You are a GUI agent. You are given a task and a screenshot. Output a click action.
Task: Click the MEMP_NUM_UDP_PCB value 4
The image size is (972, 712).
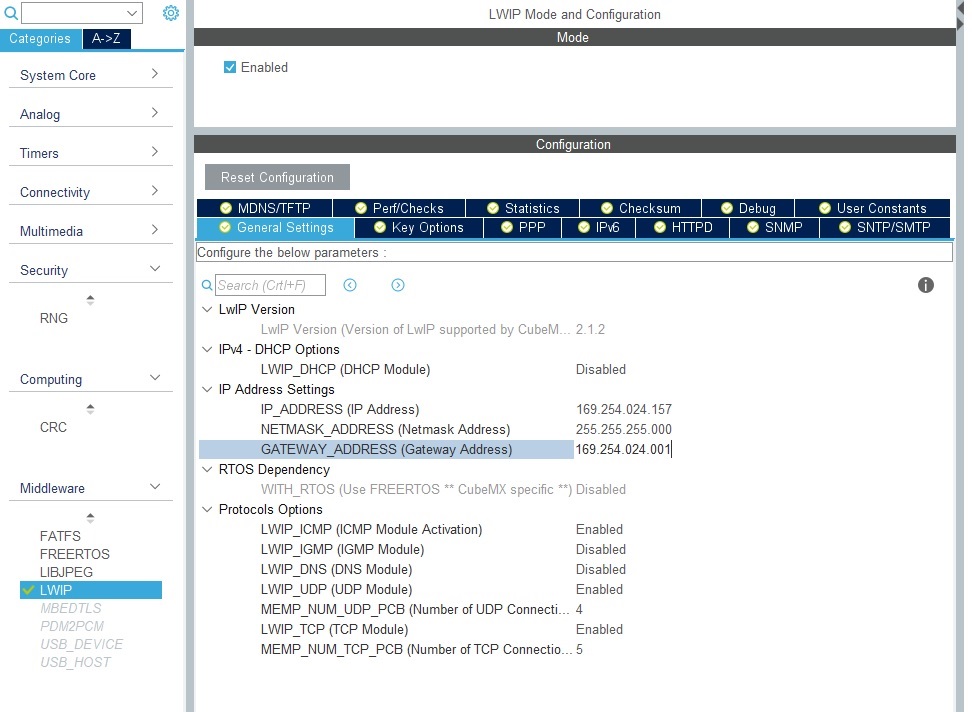tap(579, 609)
